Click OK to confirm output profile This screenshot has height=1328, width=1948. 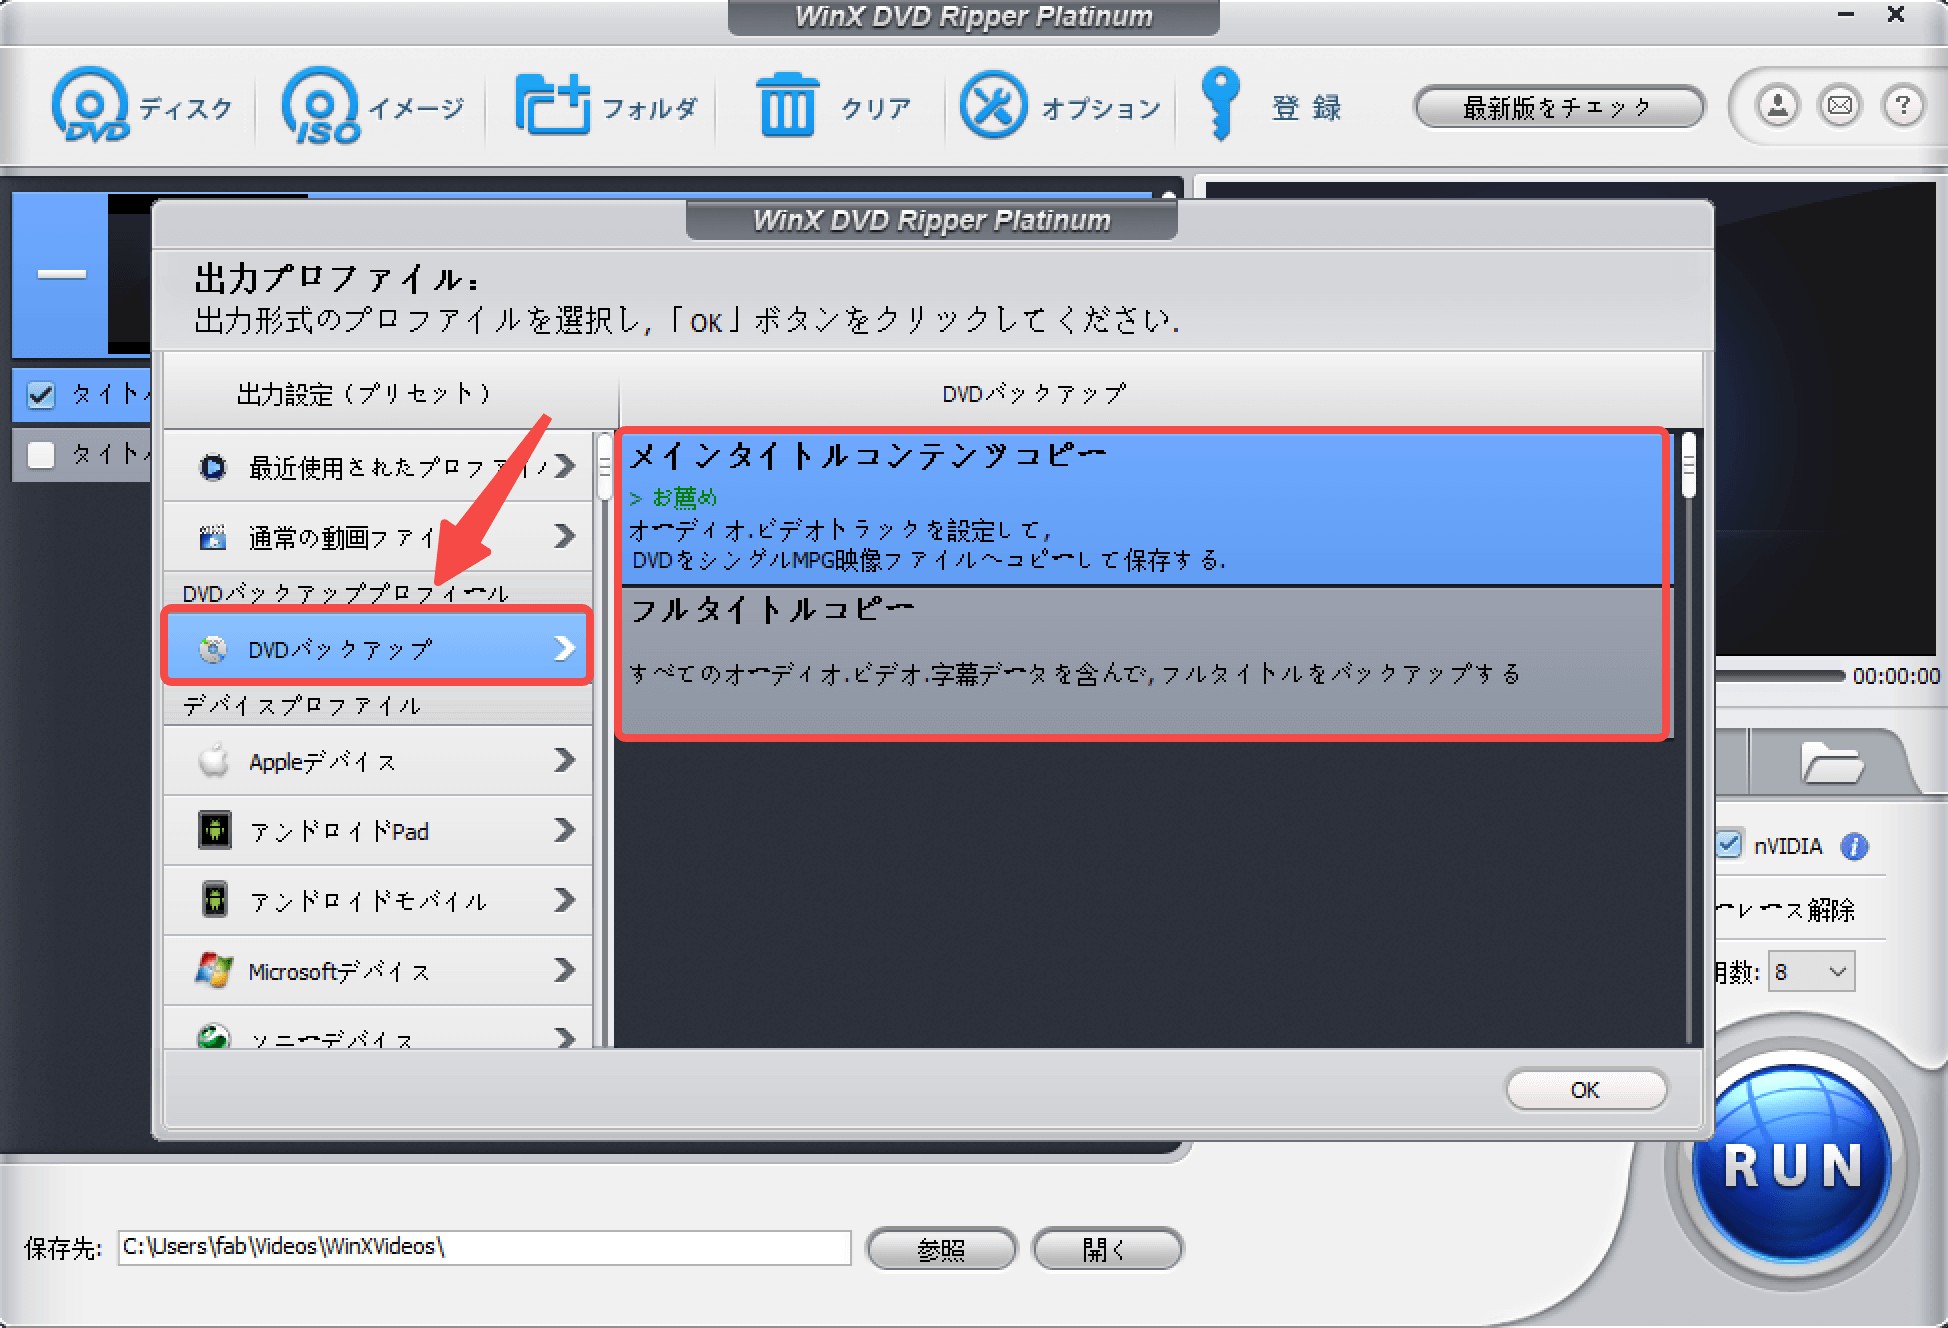coord(1586,1090)
